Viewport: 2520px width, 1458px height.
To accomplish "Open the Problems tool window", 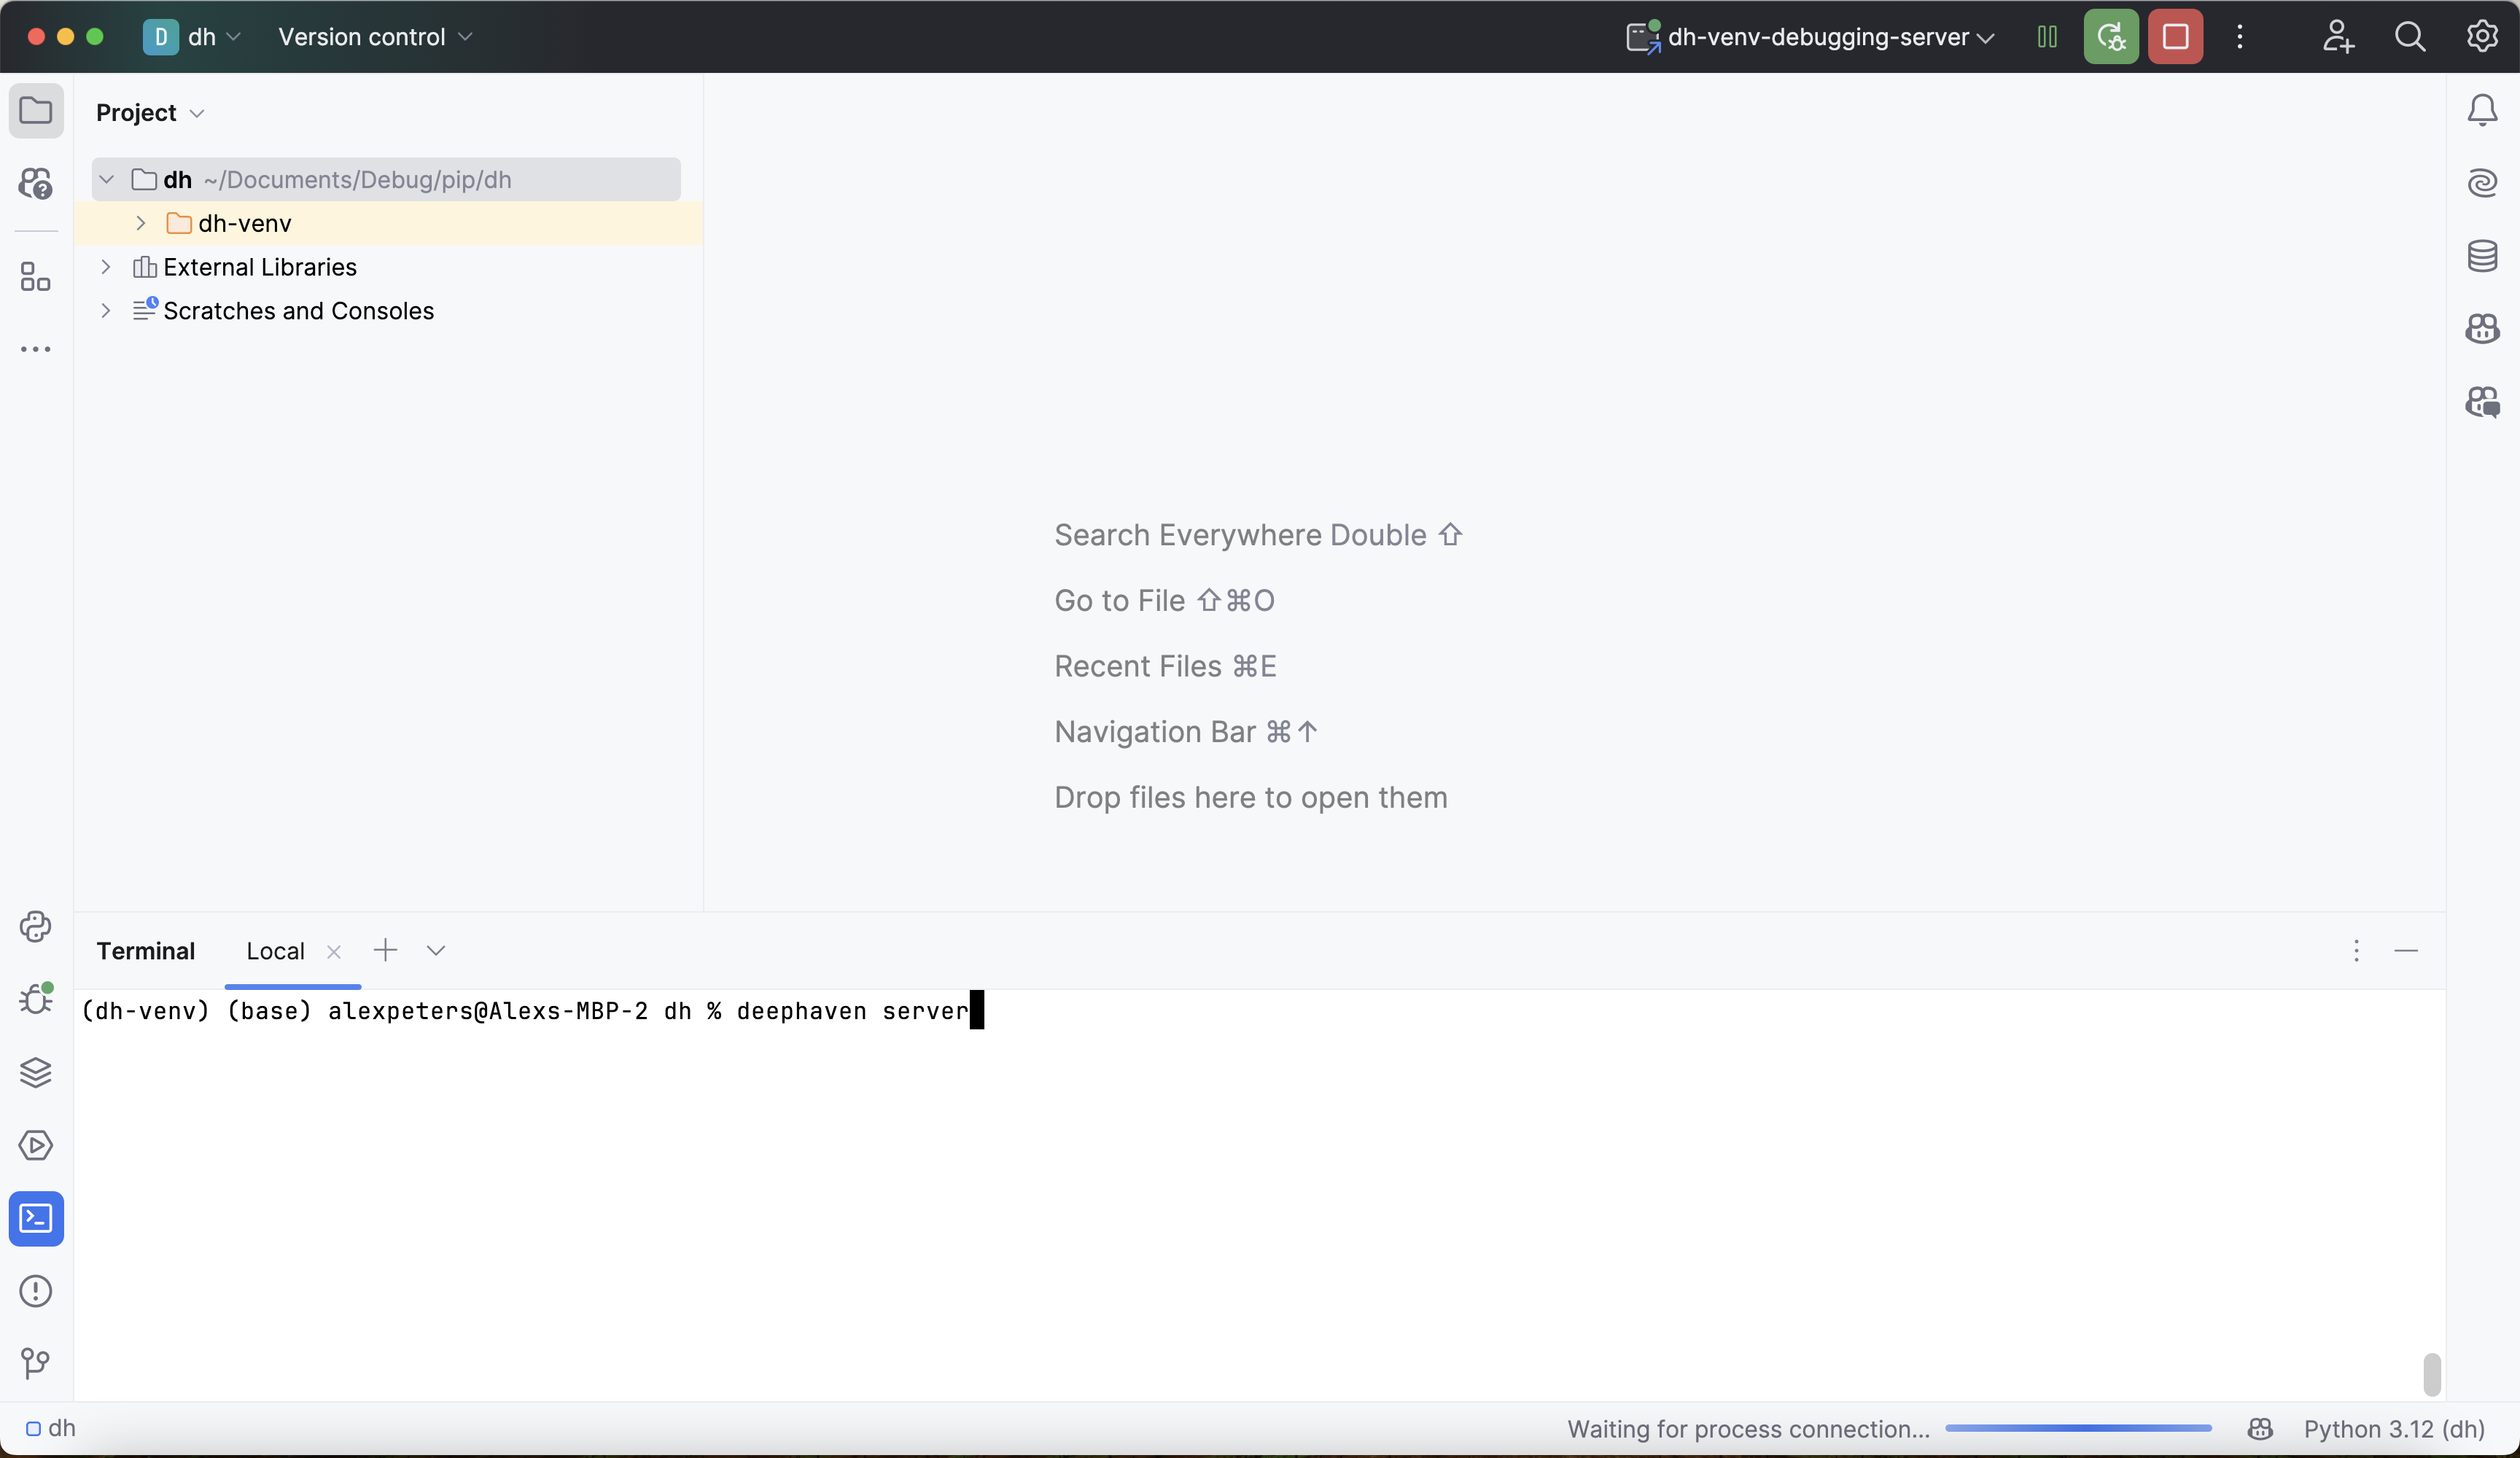I will tap(36, 1291).
